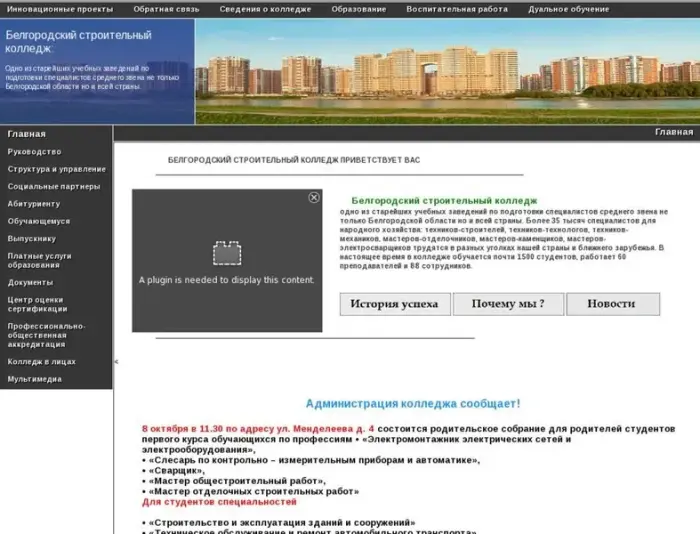Open the Инновационные проекты menu
The height and width of the screenshot is (534, 700).
click(x=60, y=9)
